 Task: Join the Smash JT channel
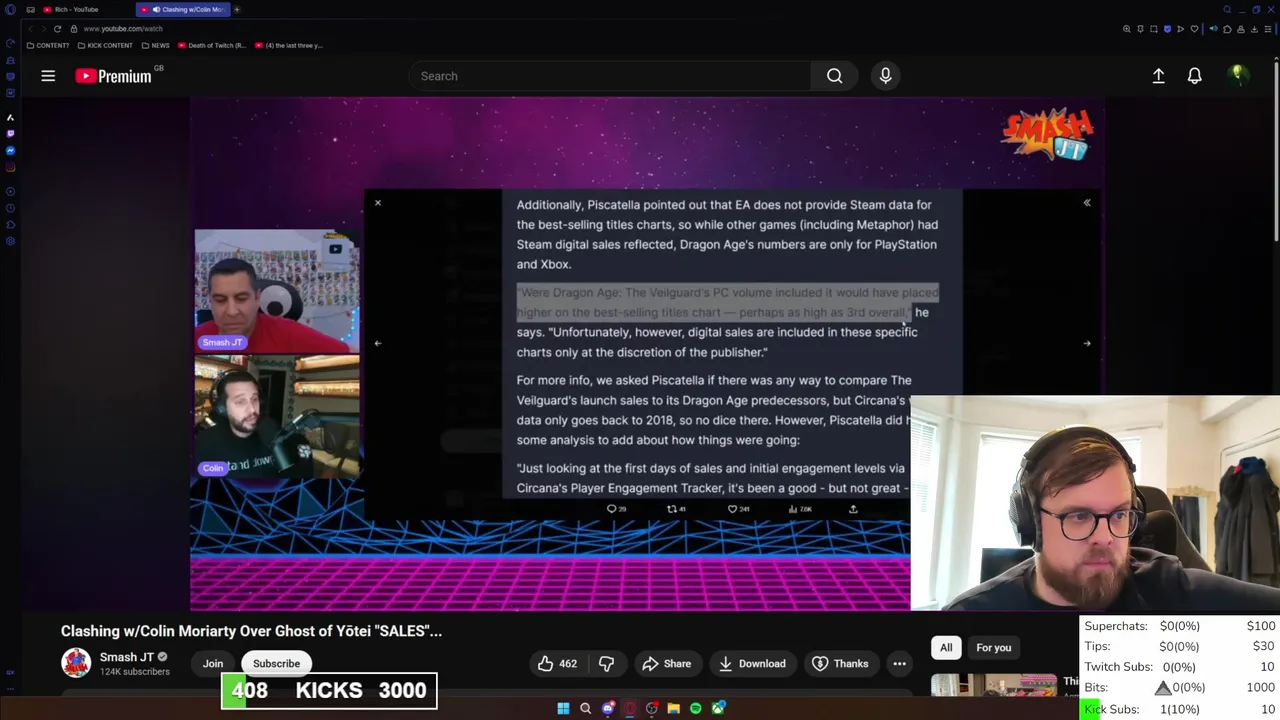coord(213,664)
